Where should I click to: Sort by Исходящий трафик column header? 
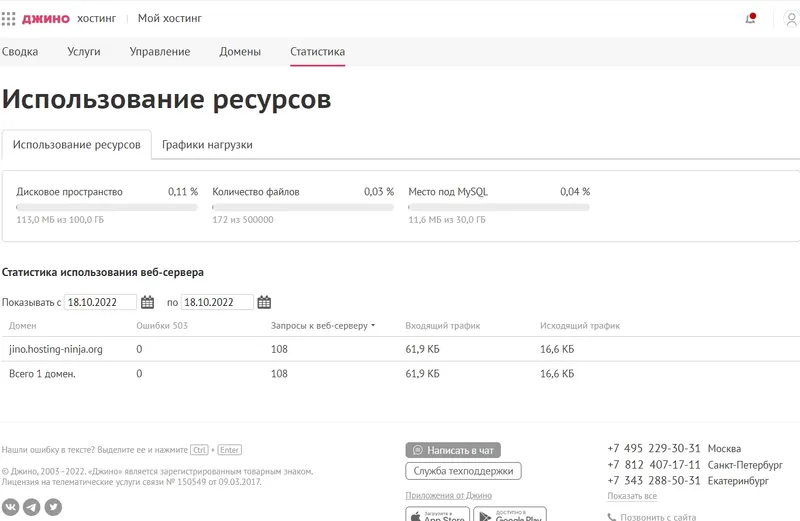click(580, 326)
